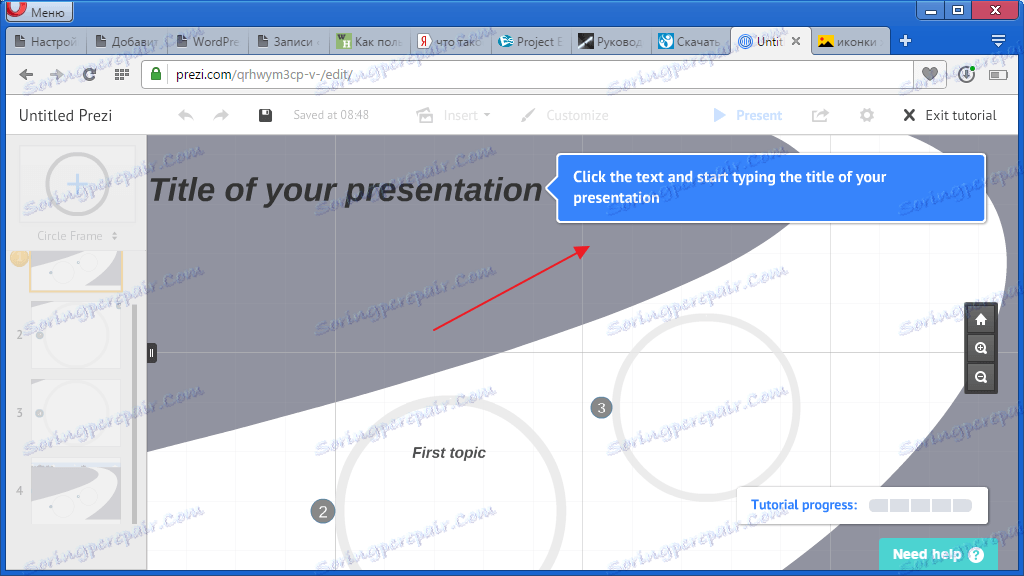Open the settings gear in Prezi toolbar
Viewport: 1024px width, 576px height.
click(867, 116)
